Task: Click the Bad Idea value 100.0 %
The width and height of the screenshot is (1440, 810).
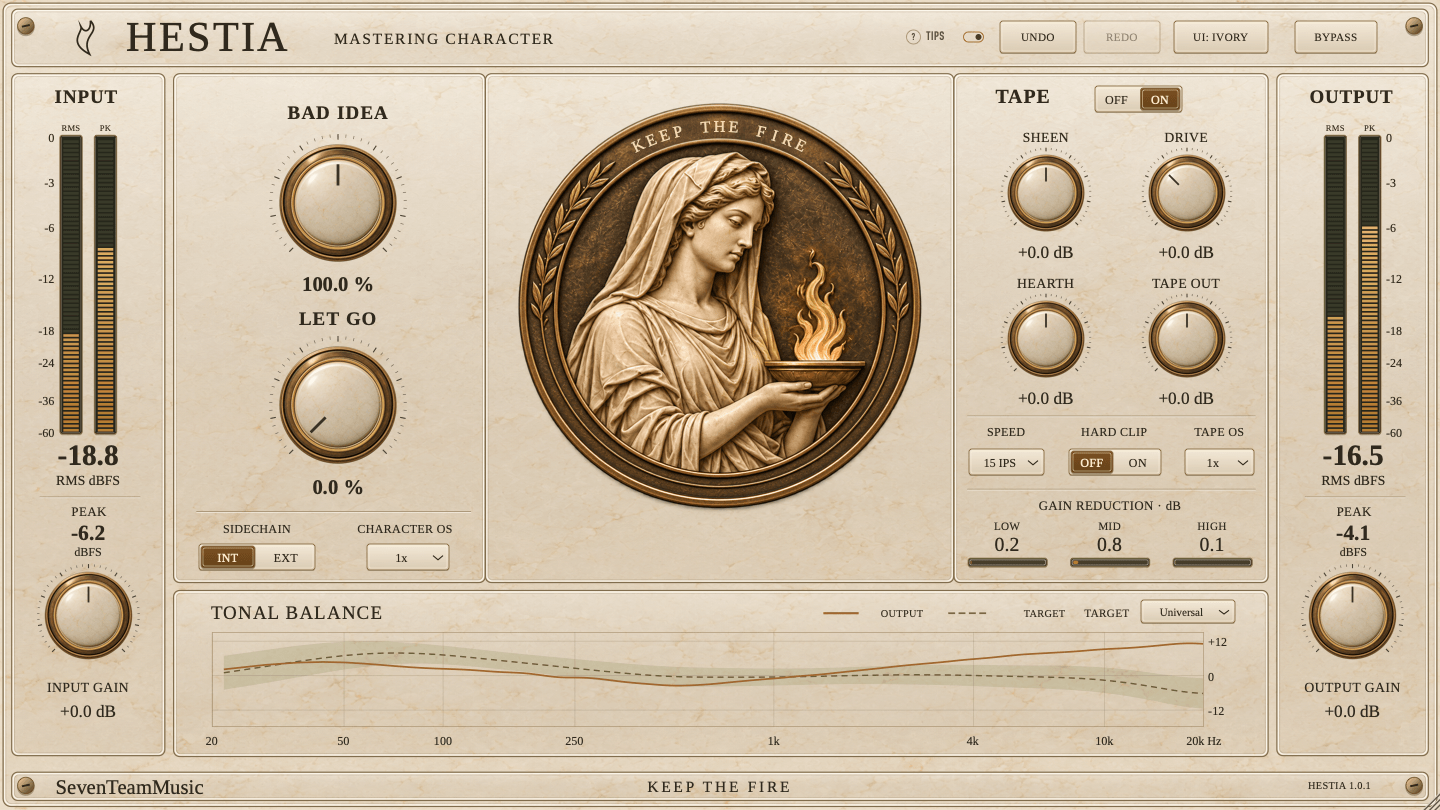Action: [338, 284]
